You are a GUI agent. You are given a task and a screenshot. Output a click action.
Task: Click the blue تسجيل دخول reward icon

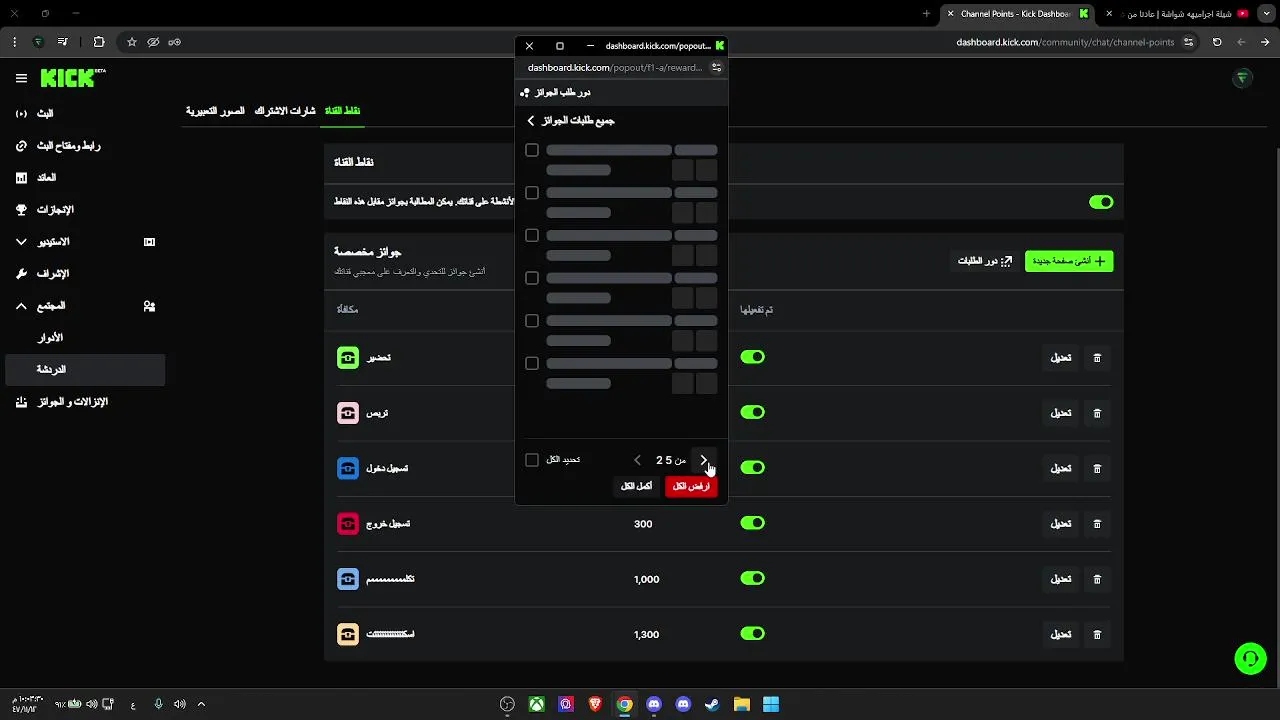click(x=348, y=468)
